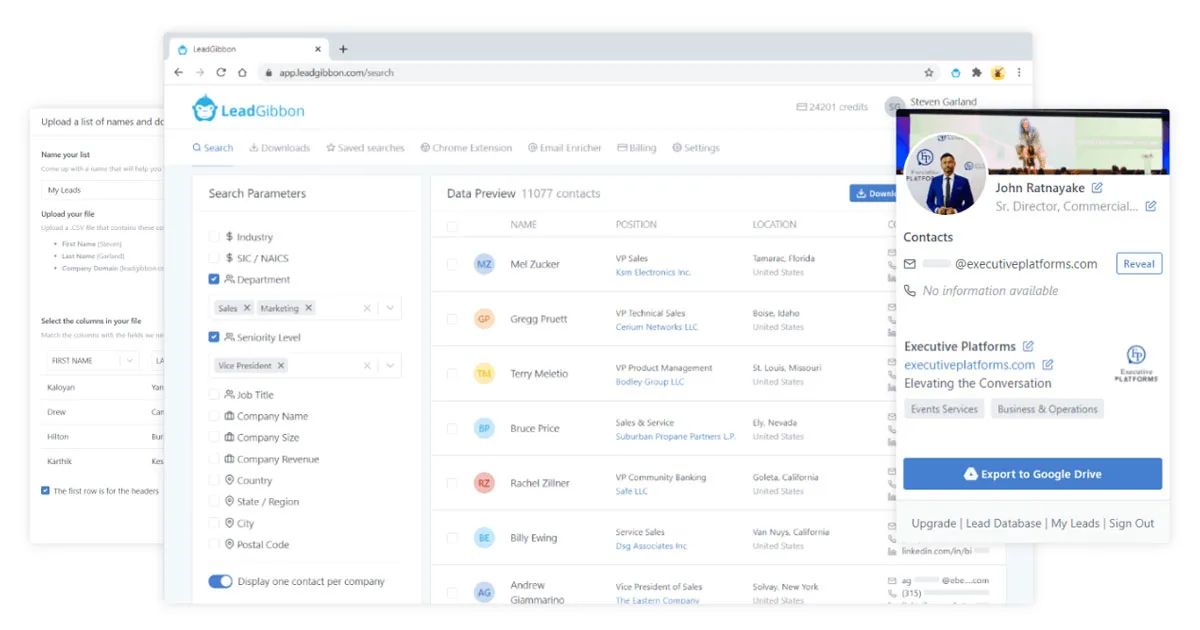This screenshot has width=1200, height=630.
Task: Check the Postal Code filter checkbox
Action: [x=214, y=545]
